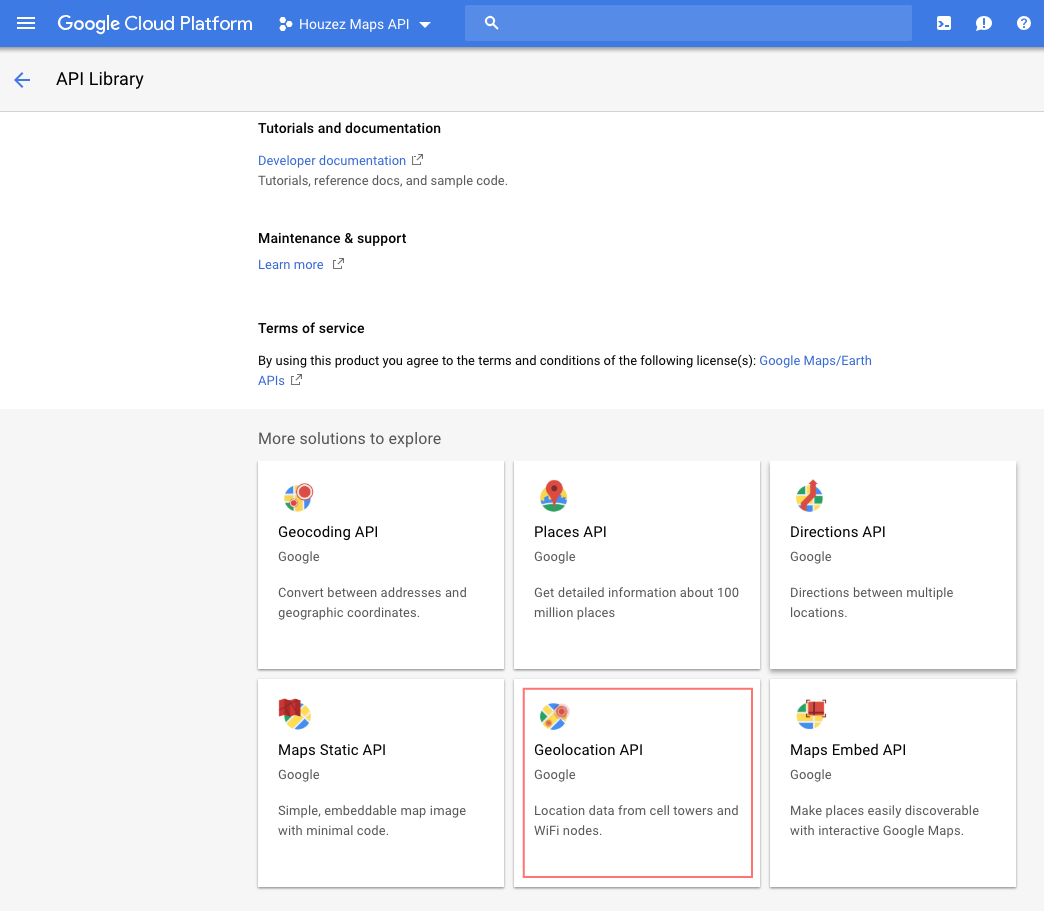The image size is (1044, 911).
Task: Open the Geocoding API icon
Action: (x=297, y=495)
